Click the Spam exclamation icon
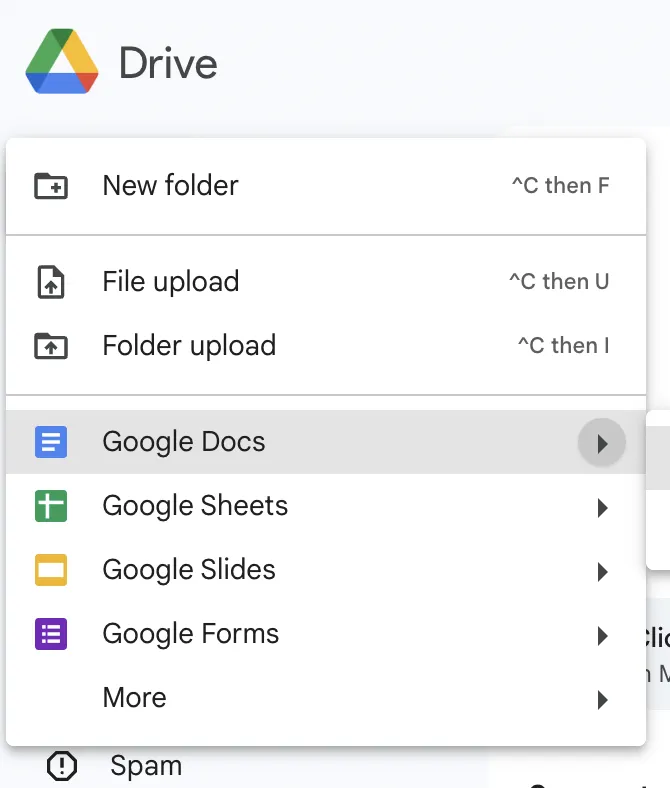Image resolution: width=670 pixels, height=788 pixels. (62, 766)
